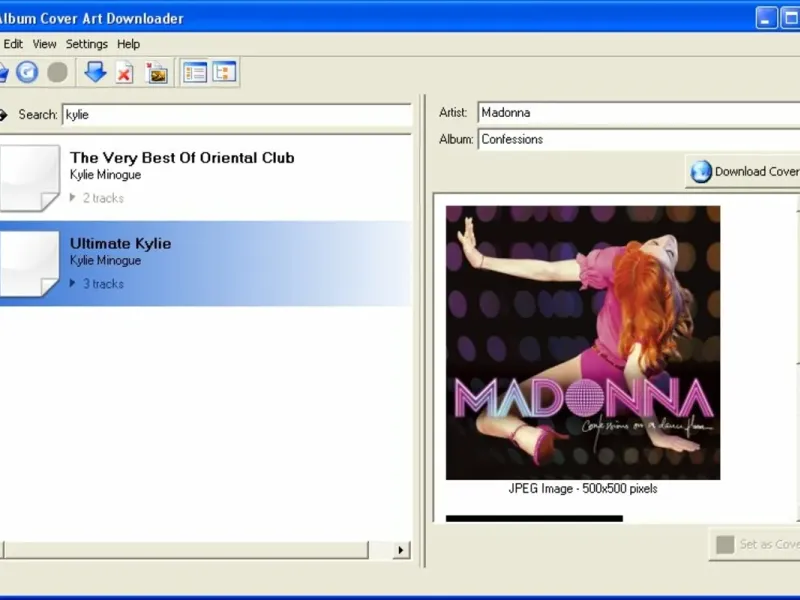The image size is (800, 600).
Task: Click Kylie Minogue under Ultimate Kylie
Action: pyautogui.click(x=105, y=261)
